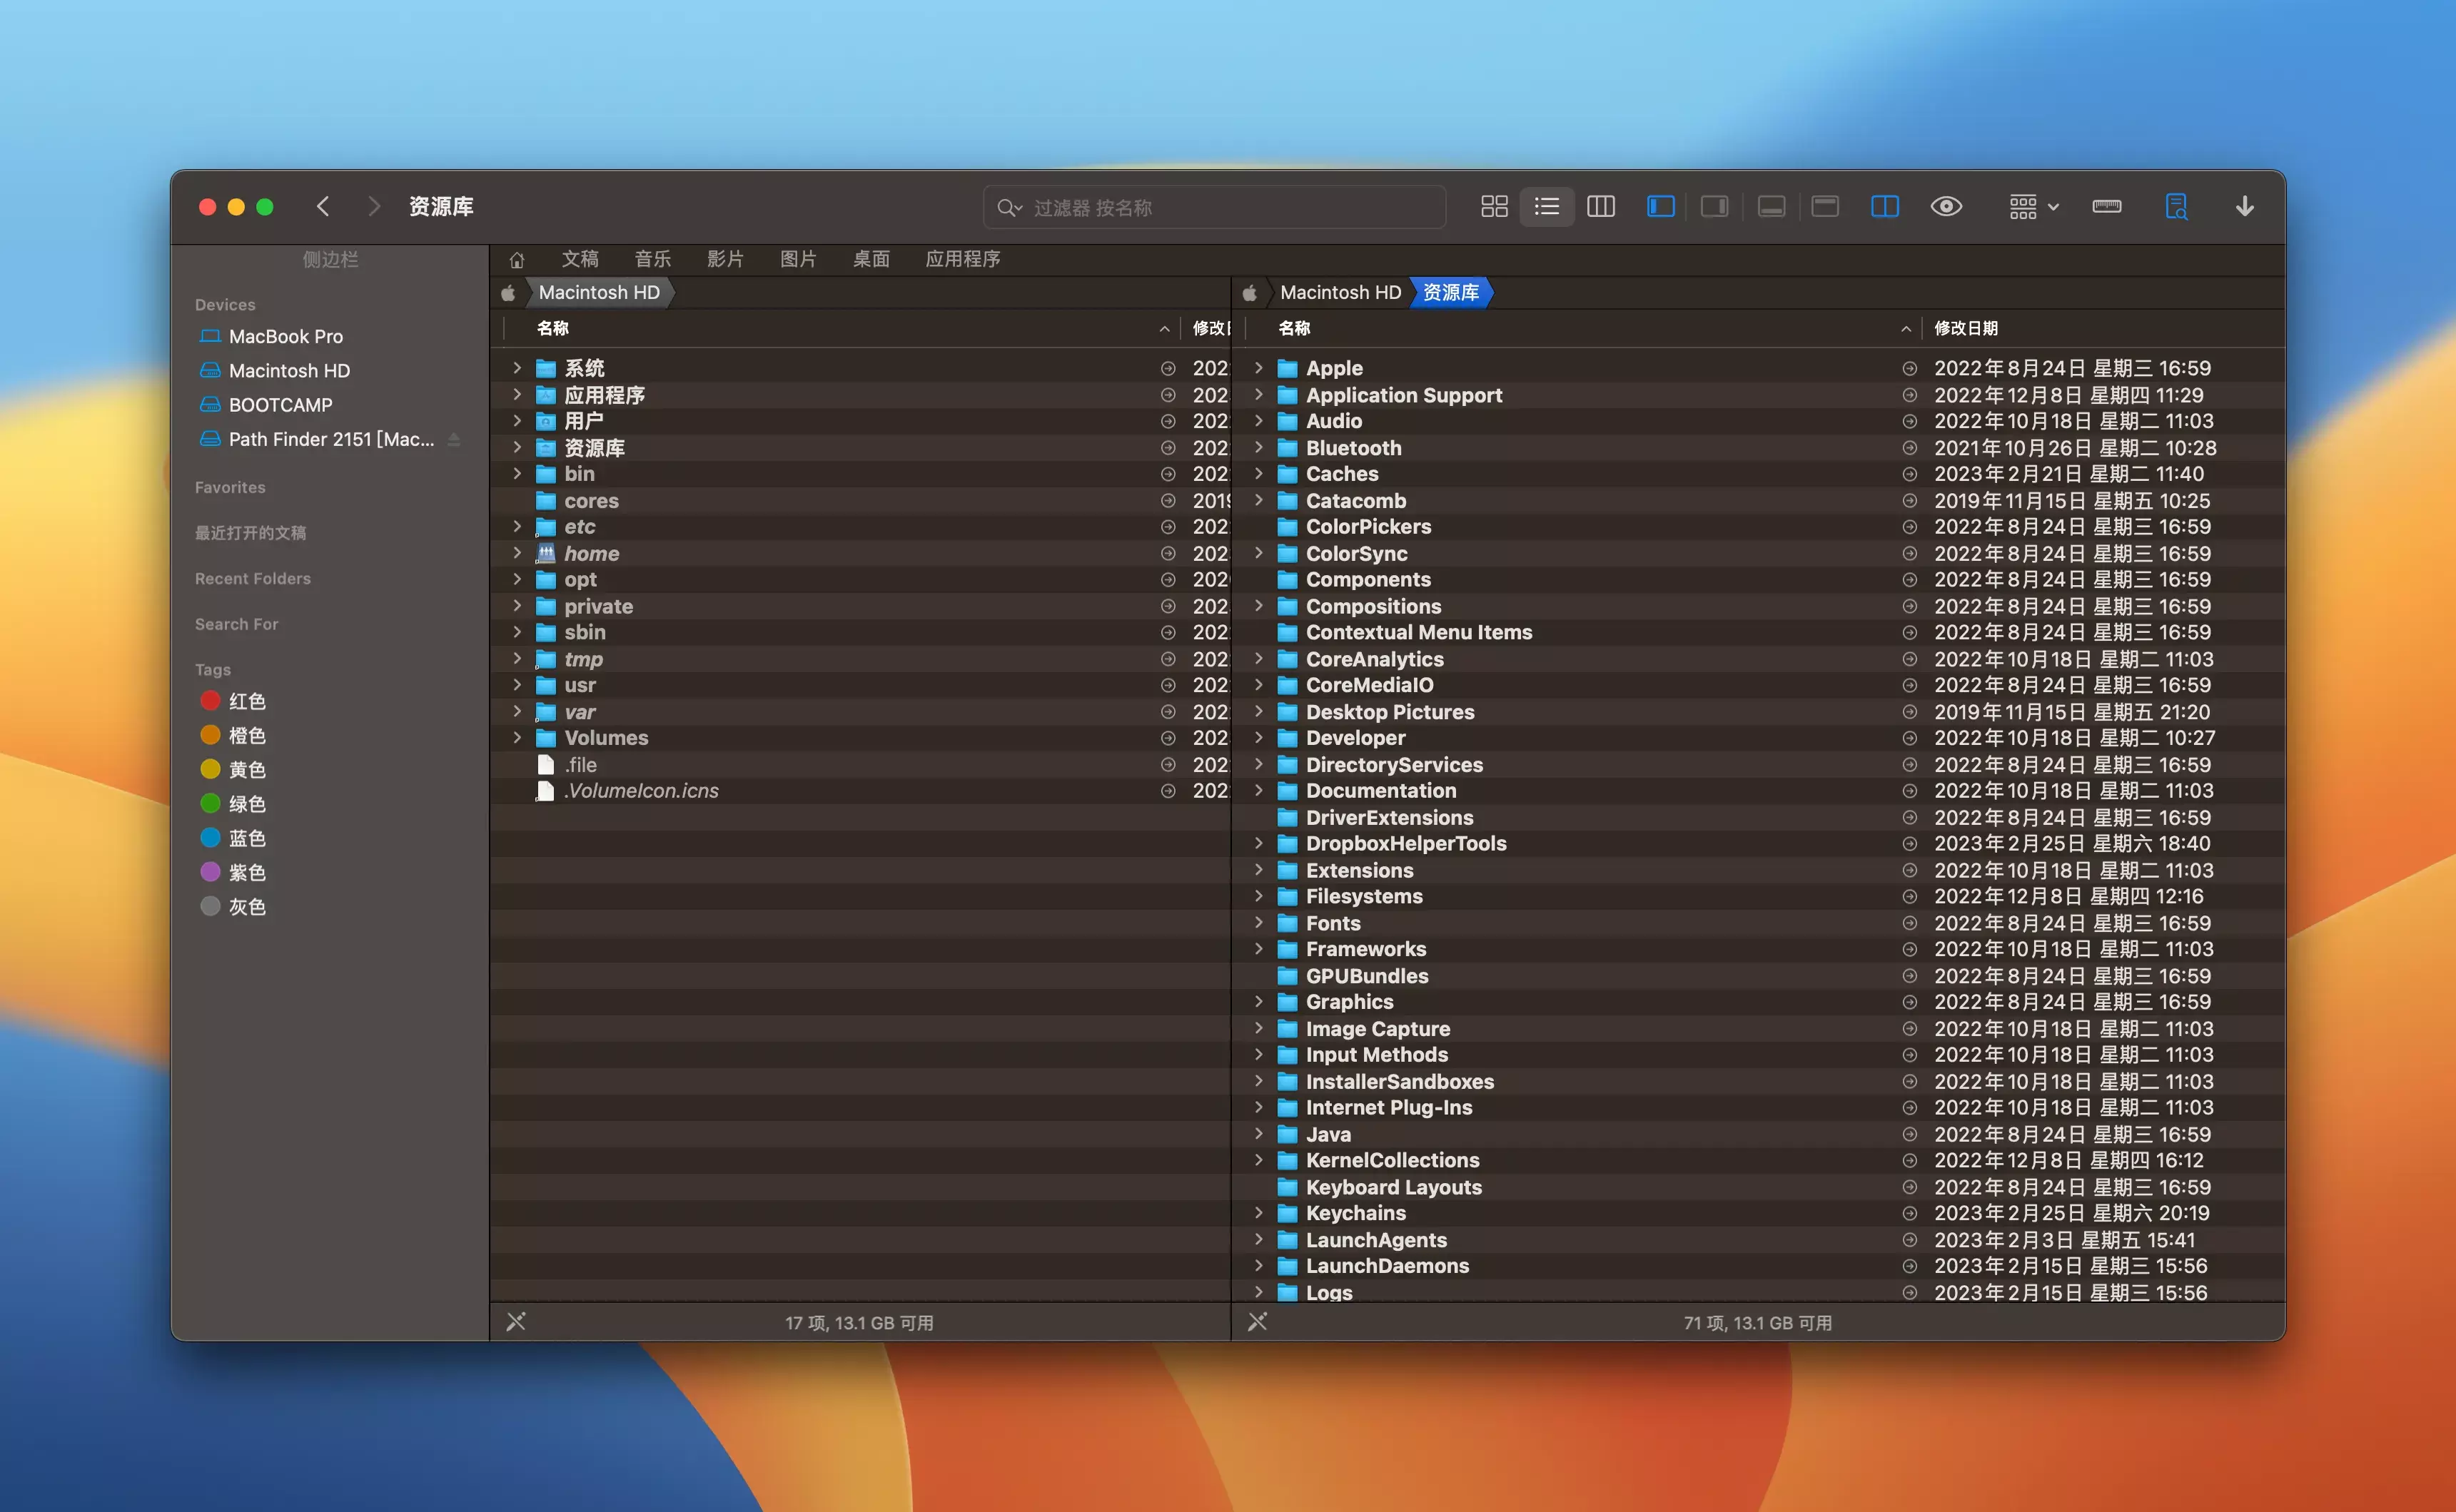The width and height of the screenshot is (2456, 1512).
Task: Toggle the eye visibility icon
Action: pos(1946,207)
